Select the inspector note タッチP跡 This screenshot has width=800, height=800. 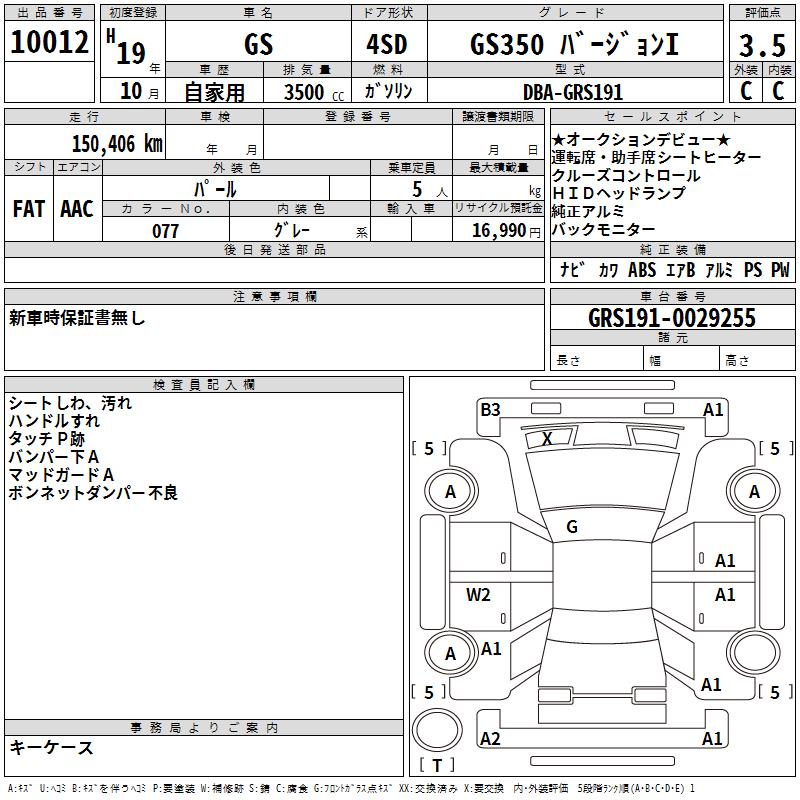46,439
